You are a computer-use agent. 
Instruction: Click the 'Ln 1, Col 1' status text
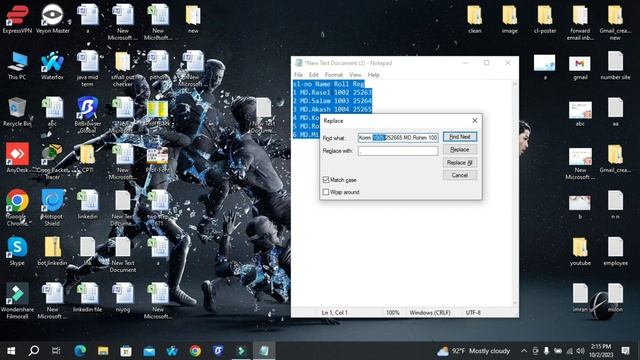[x=334, y=312]
